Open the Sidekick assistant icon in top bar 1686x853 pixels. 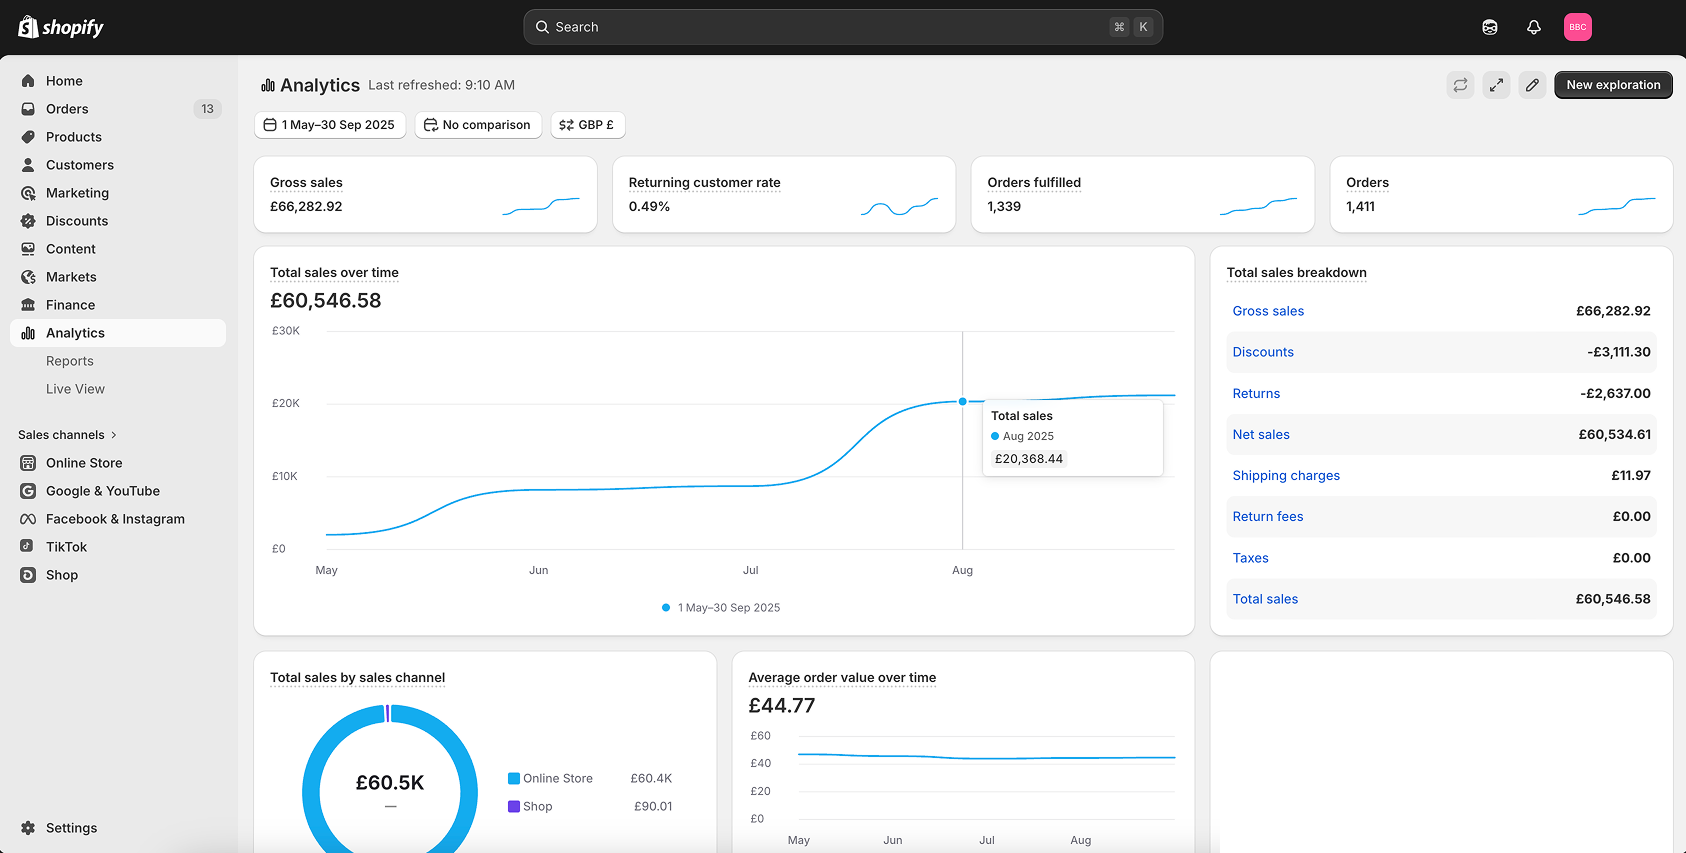tap(1490, 27)
